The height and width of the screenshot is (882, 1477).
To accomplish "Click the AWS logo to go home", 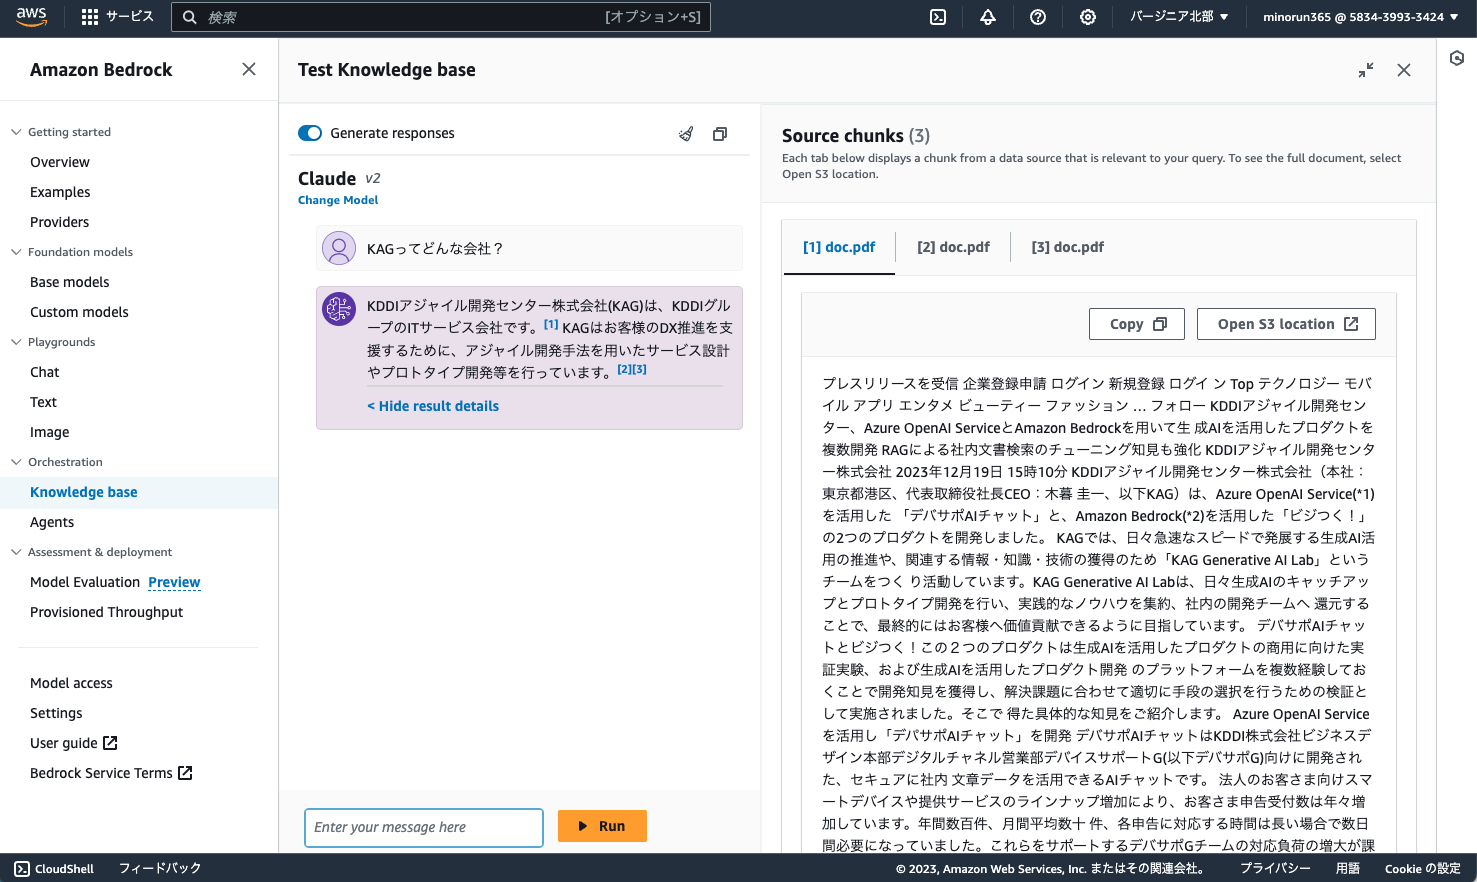I will click(x=31, y=16).
